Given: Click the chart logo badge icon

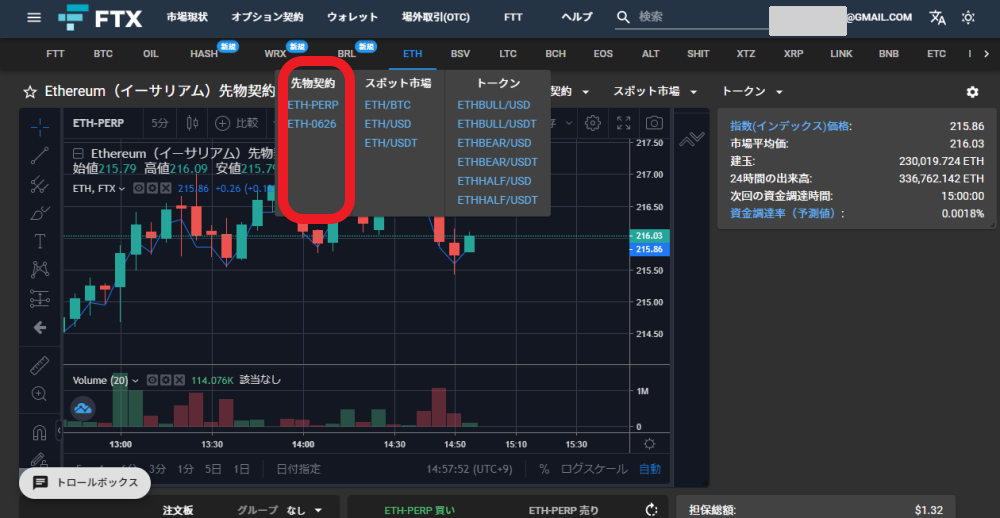Looking at the screenshot, I should (82, 408).
